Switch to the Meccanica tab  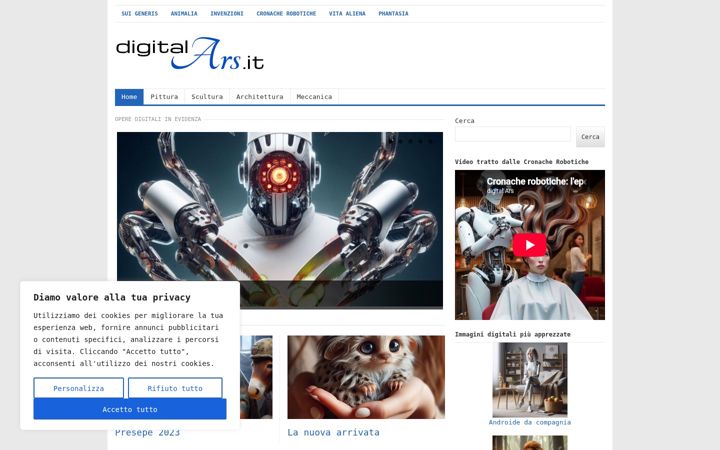point(314,97)
